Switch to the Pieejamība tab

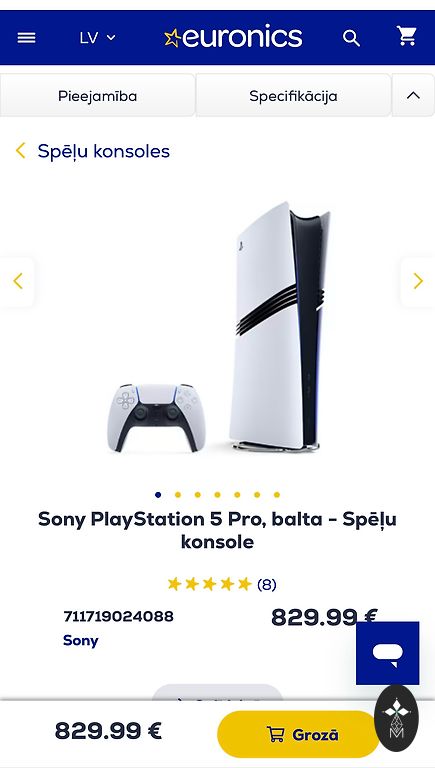pos(97,96)
